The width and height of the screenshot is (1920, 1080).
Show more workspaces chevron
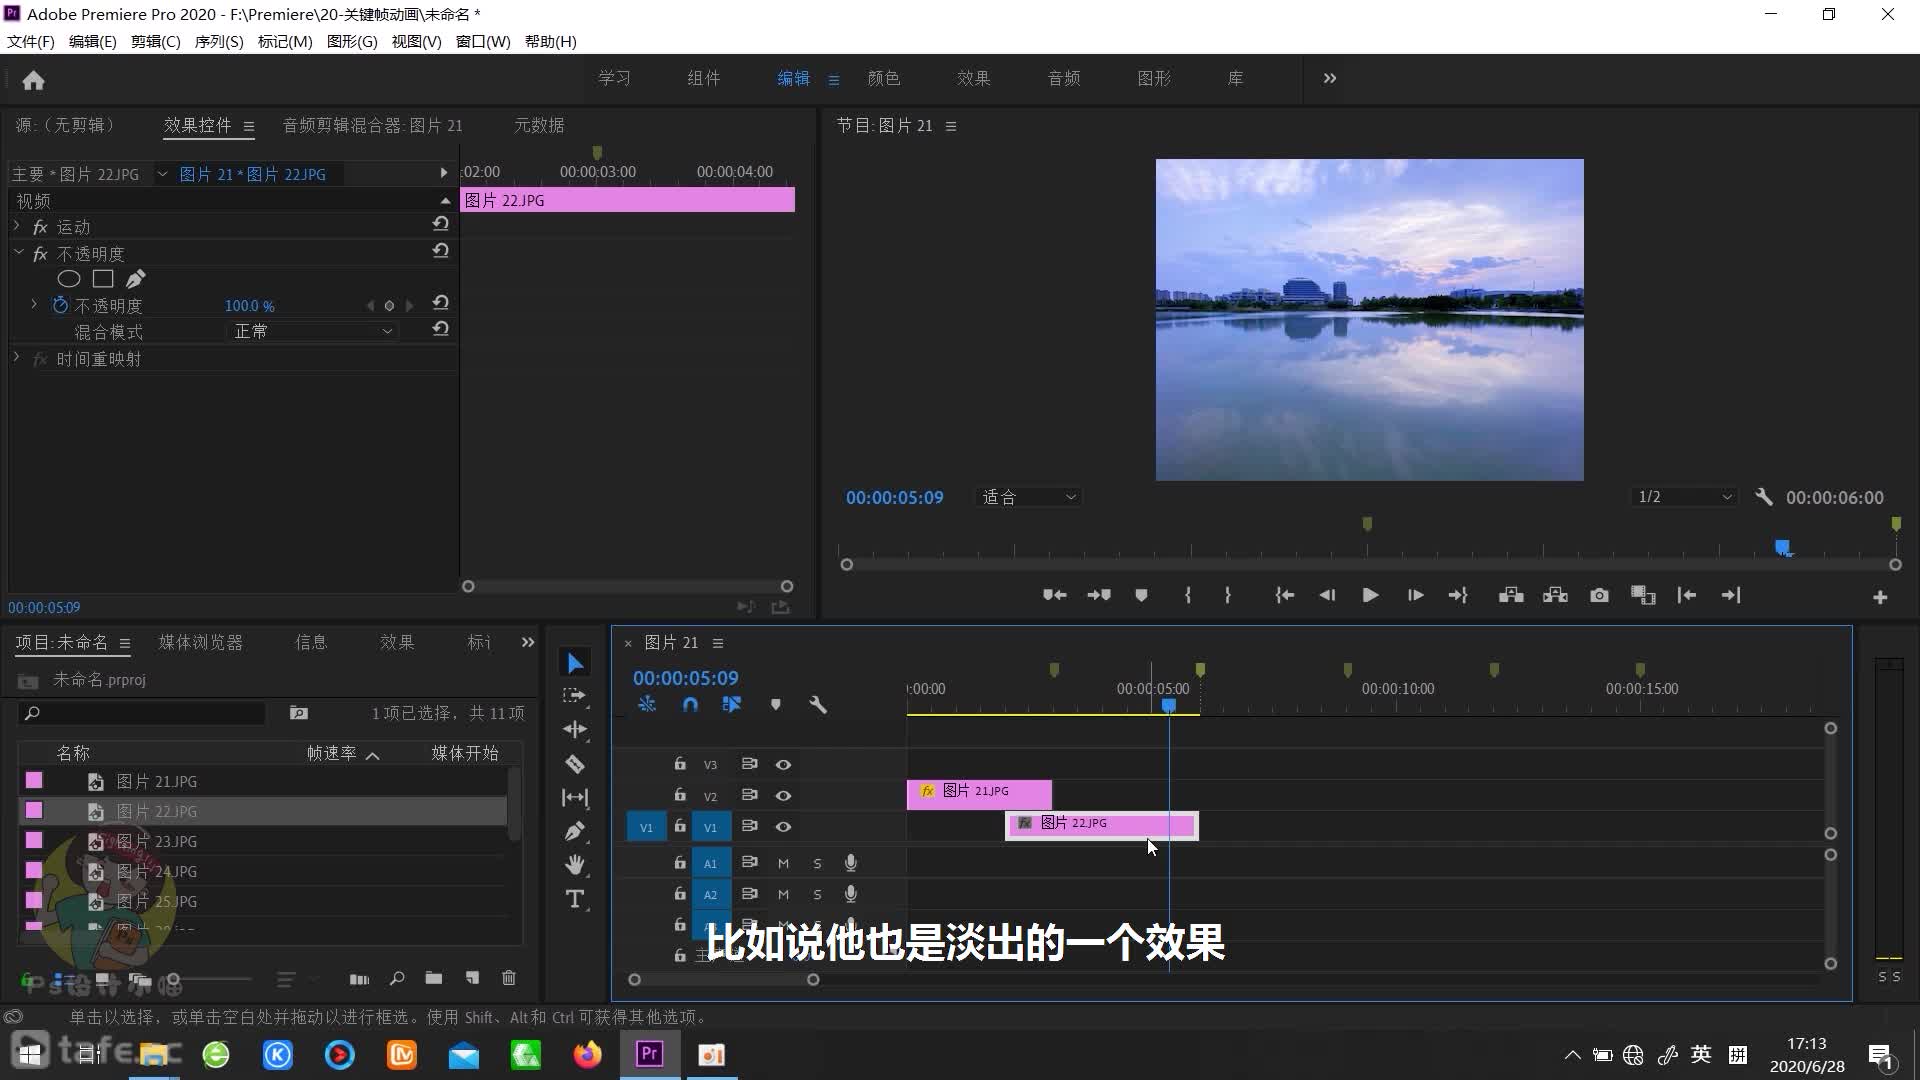pos(1329,78)
